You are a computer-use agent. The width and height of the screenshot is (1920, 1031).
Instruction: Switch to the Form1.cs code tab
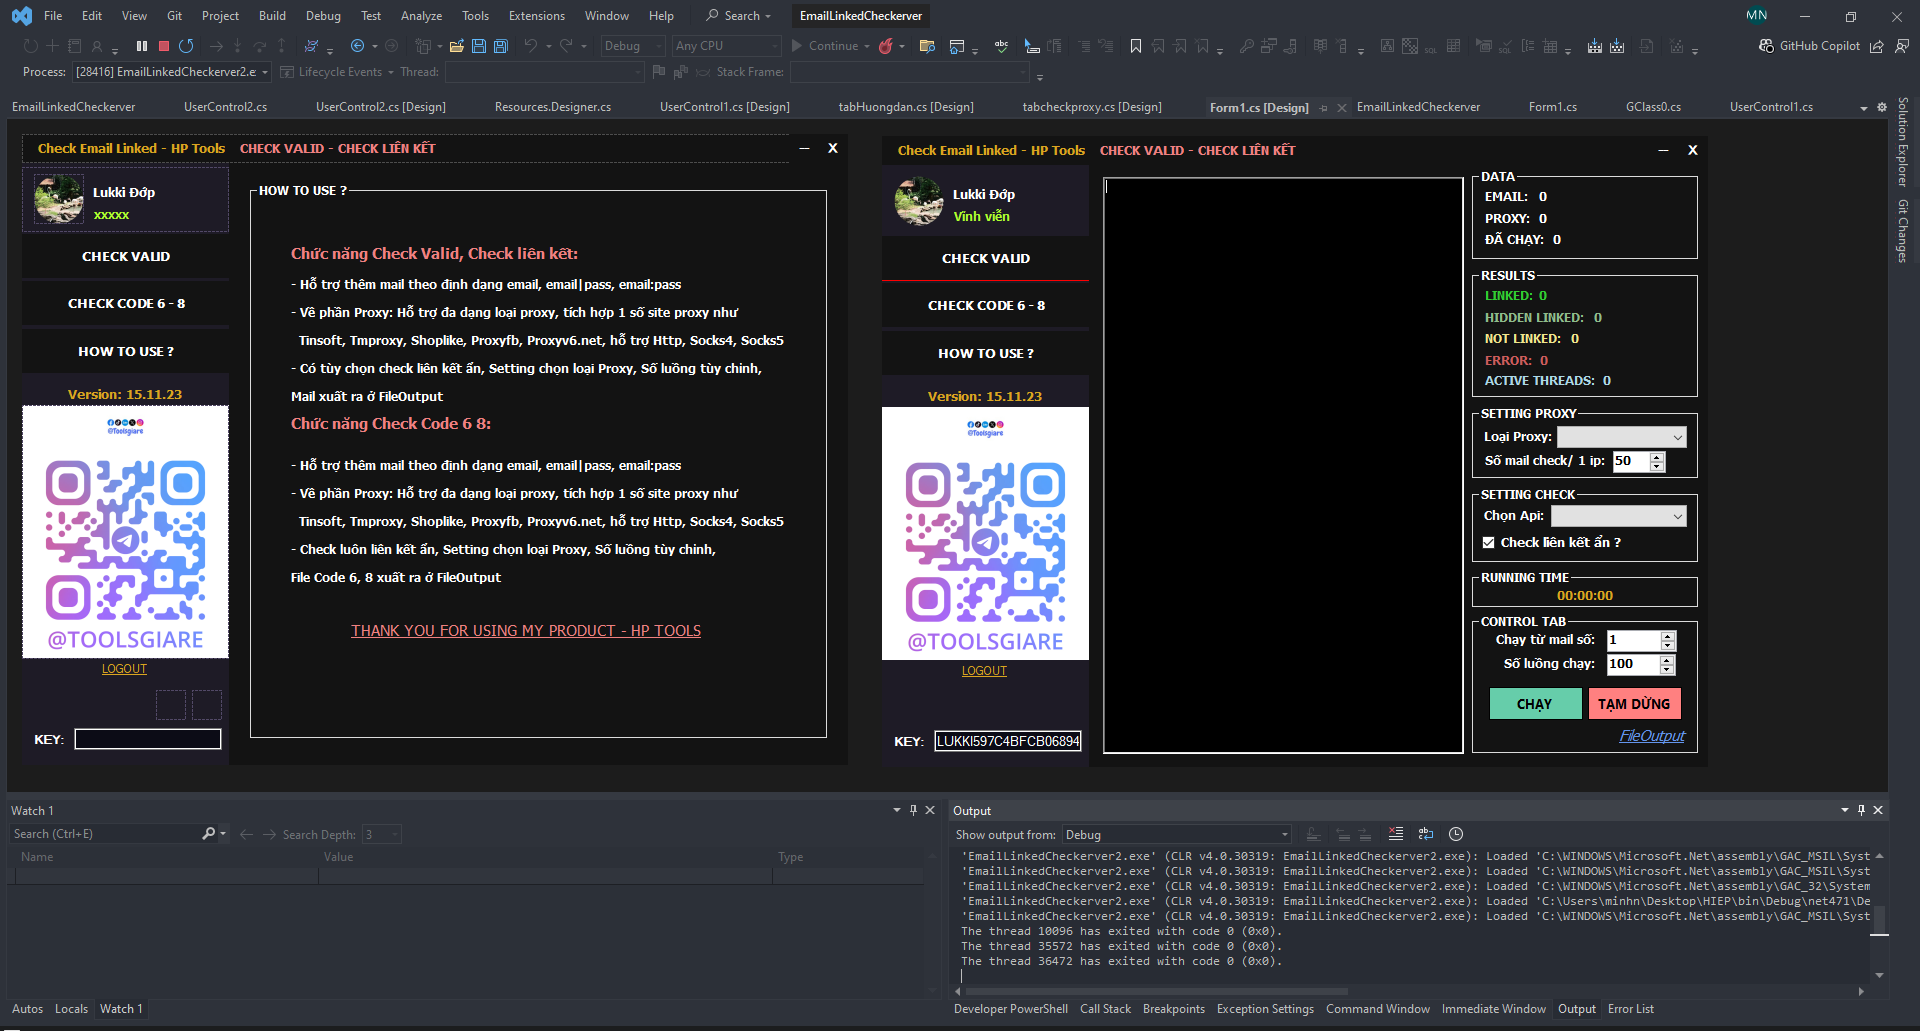1552,107
